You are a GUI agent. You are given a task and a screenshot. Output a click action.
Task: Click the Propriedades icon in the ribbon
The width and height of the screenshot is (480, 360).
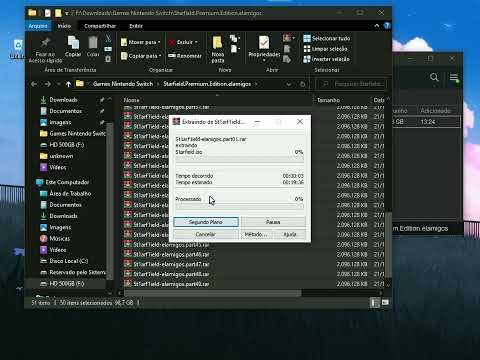[x=264, y=43]
